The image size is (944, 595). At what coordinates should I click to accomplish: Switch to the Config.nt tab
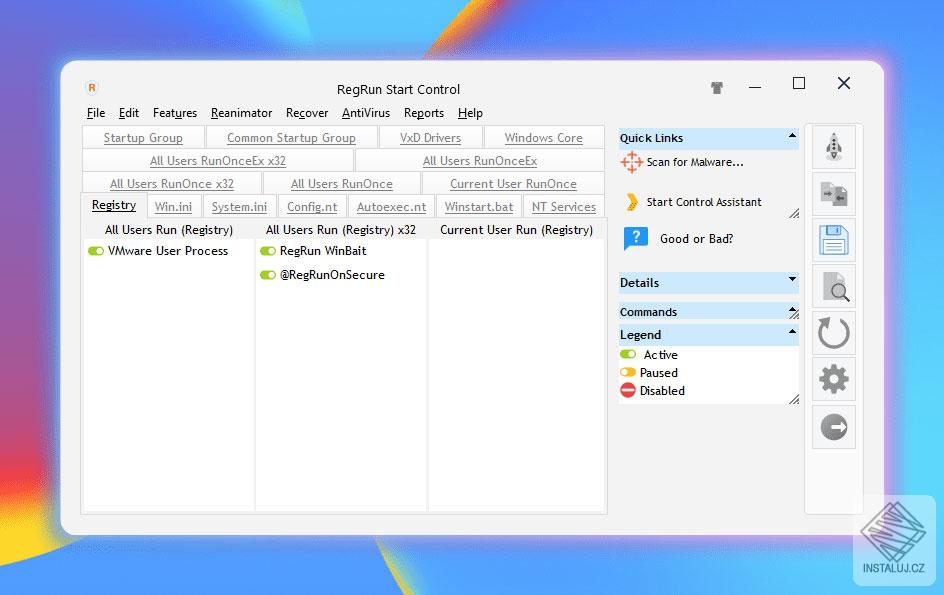(312, 207)
